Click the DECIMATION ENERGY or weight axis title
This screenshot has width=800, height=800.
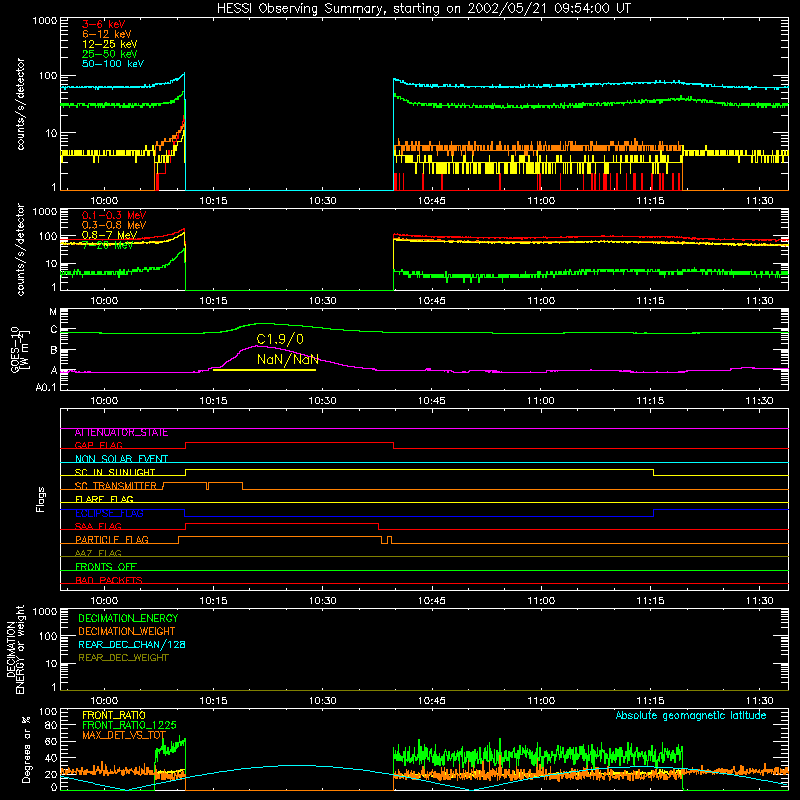tap(15, 649)
